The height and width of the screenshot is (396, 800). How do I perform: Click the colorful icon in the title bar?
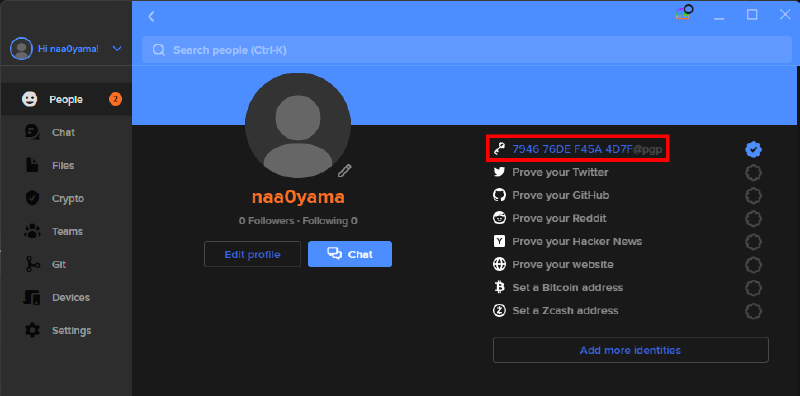coord(684,13)
